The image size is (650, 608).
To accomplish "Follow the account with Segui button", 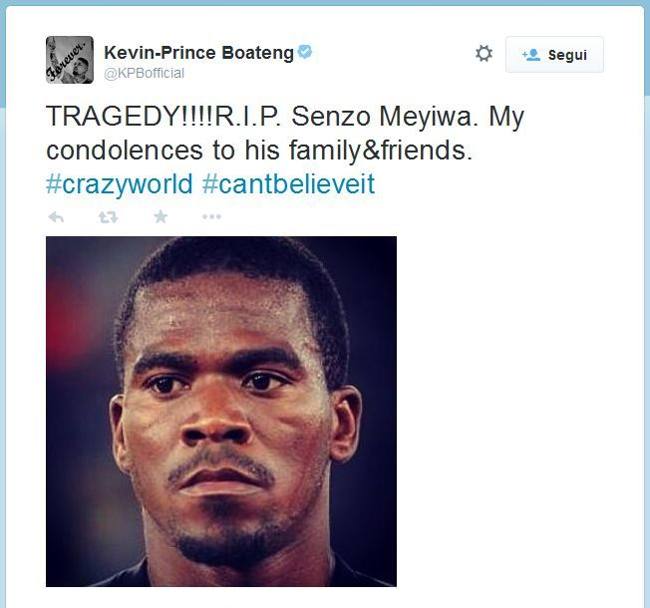I will coord(554,55).
